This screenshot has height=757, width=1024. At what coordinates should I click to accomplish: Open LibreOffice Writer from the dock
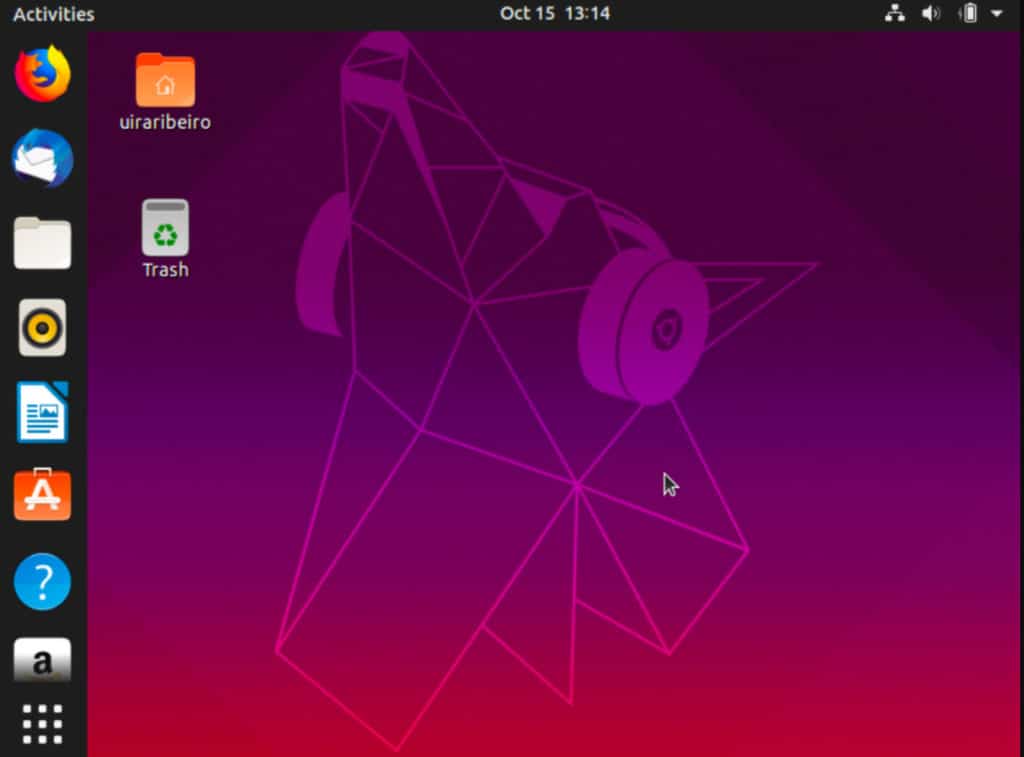point(41,412)
